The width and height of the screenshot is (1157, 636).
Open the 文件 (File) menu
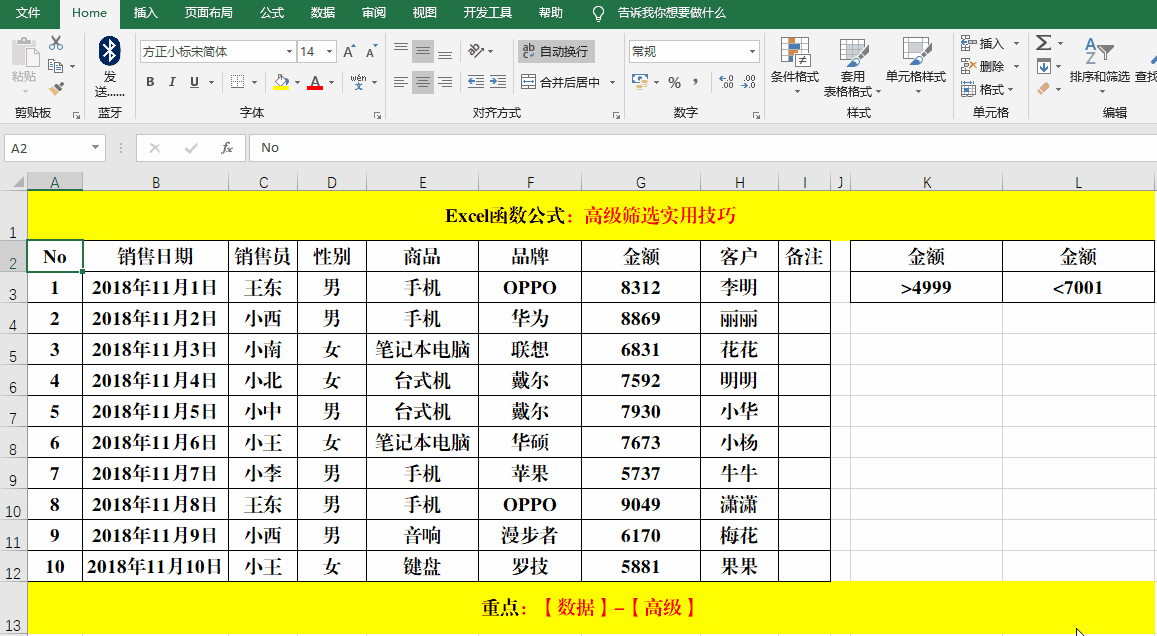(x=29, y=13)
